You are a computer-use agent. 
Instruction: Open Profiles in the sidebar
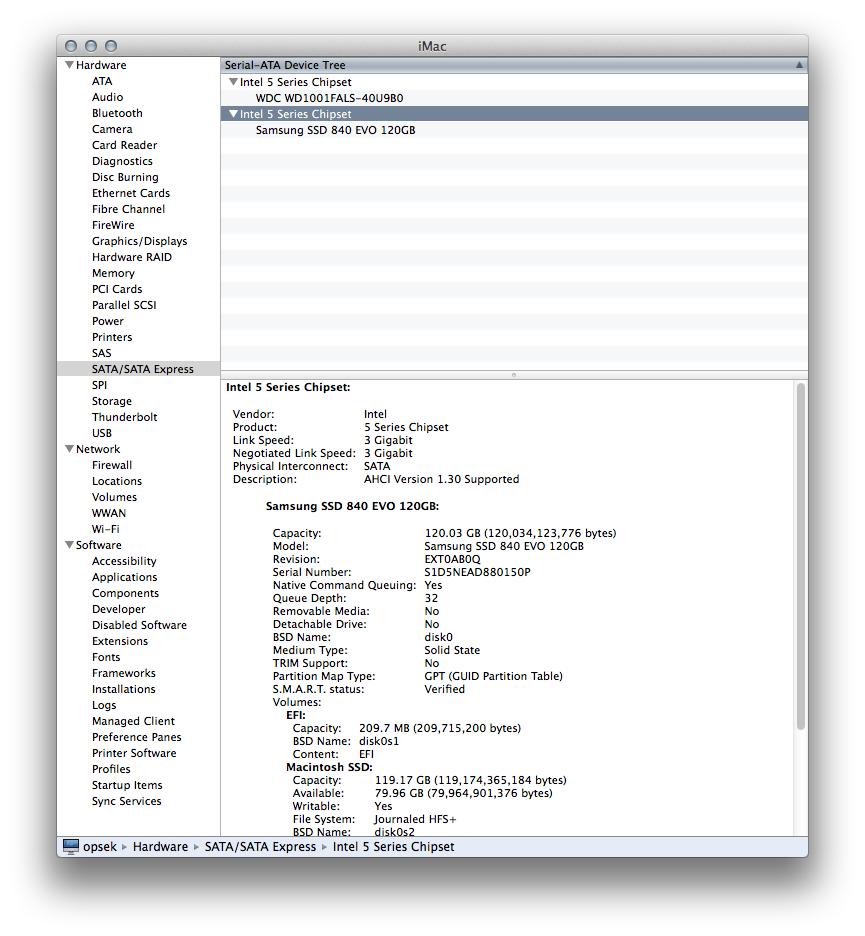[111, 769]
